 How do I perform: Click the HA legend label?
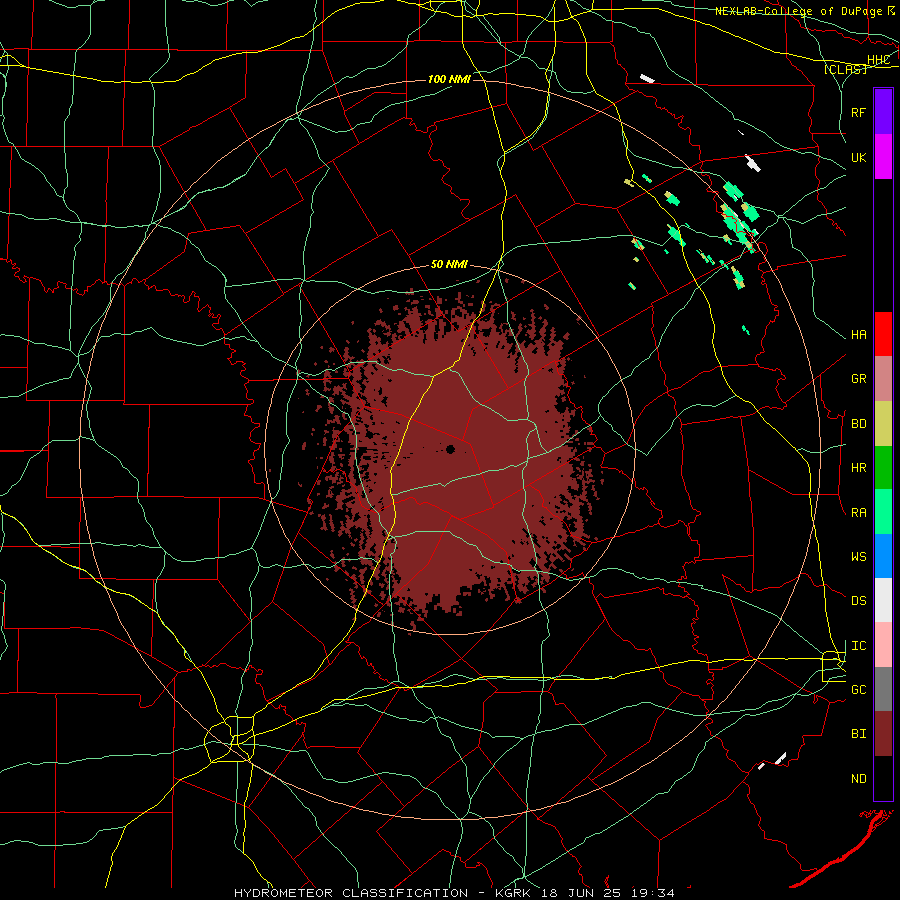[x=858, y=335]
